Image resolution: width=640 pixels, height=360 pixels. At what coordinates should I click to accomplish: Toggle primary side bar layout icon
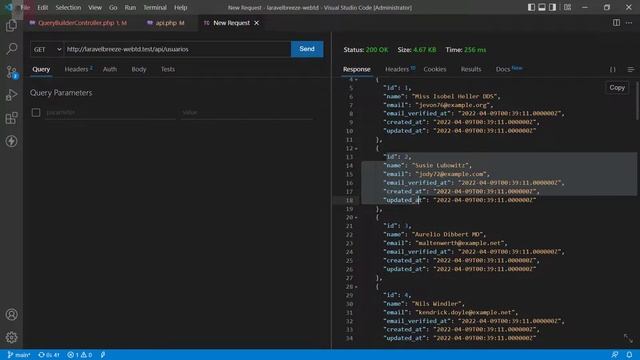click(x=531, y=7)
